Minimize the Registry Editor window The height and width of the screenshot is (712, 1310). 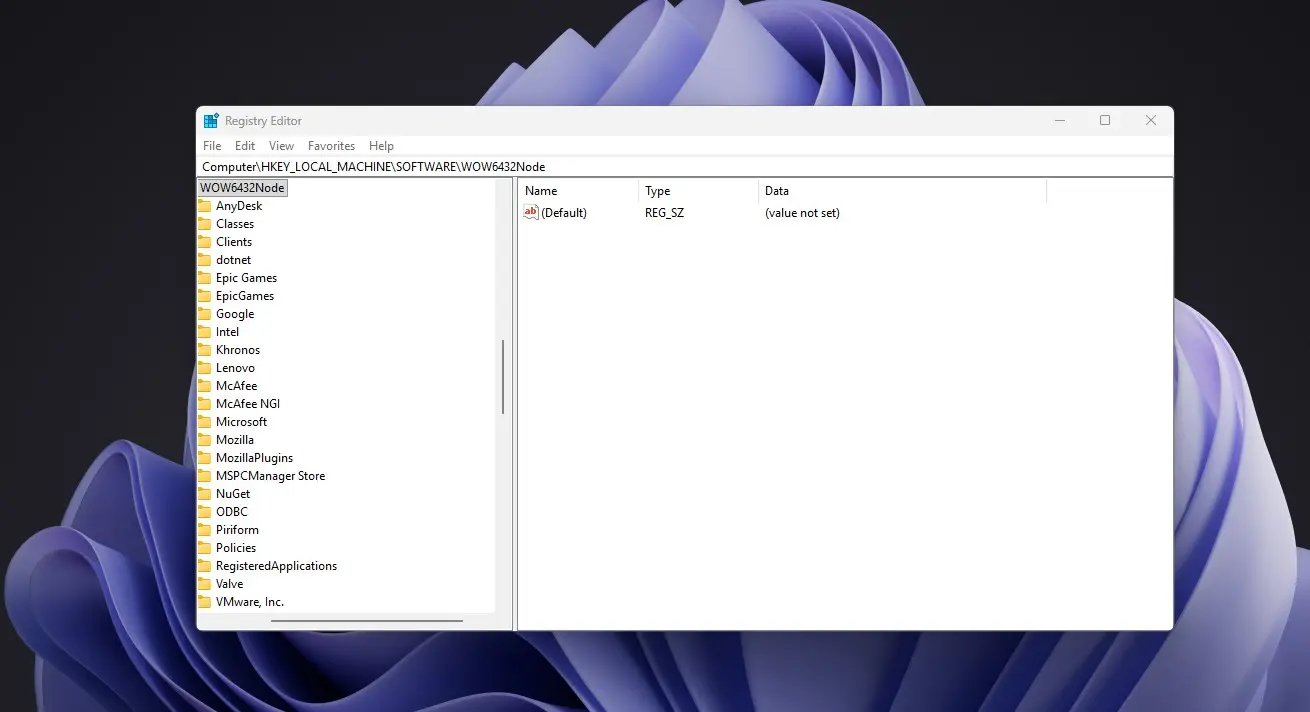tap(1059, 121)
